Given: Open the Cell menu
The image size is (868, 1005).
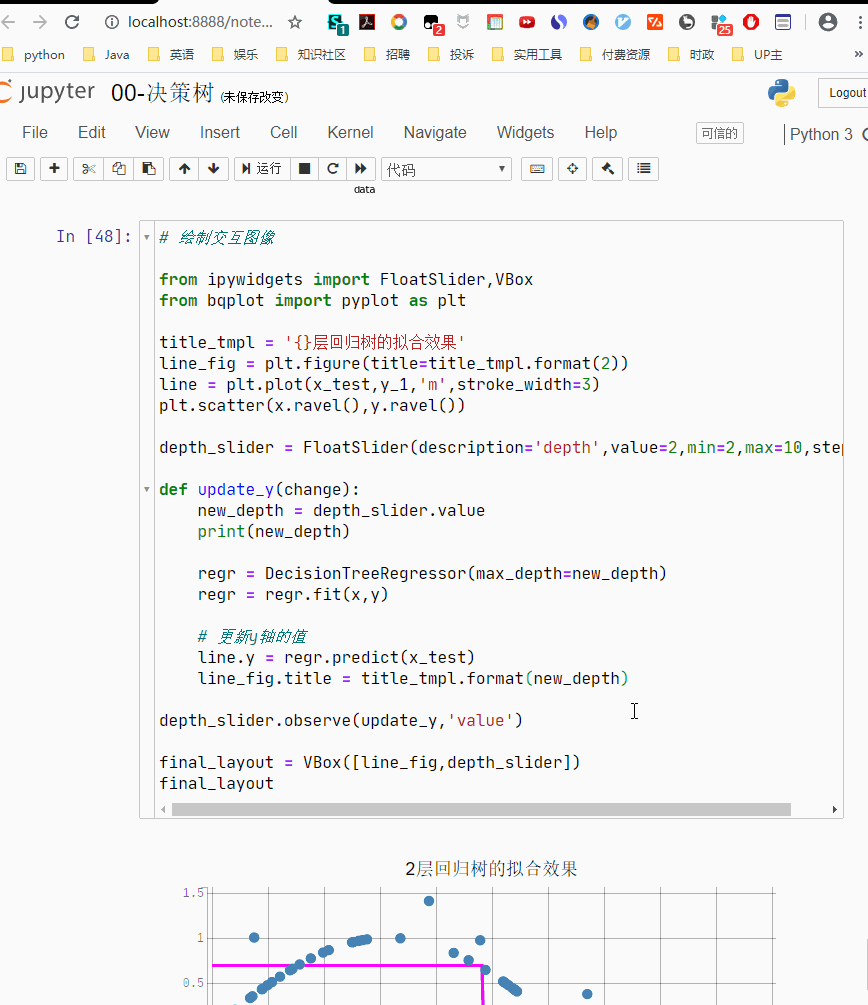Looking at the screenshot, I should click(x=283, y=133).
